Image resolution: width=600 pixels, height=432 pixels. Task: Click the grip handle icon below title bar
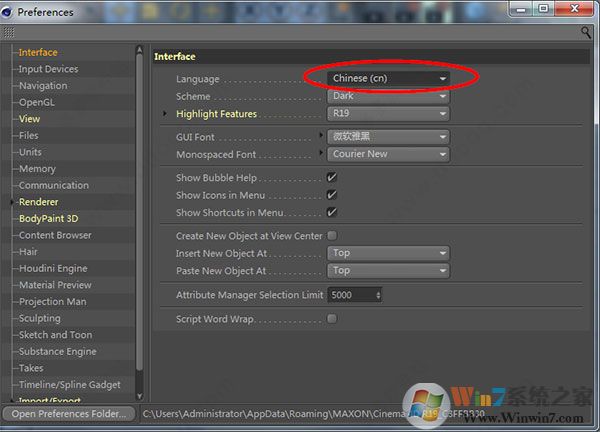pos(8,32)
